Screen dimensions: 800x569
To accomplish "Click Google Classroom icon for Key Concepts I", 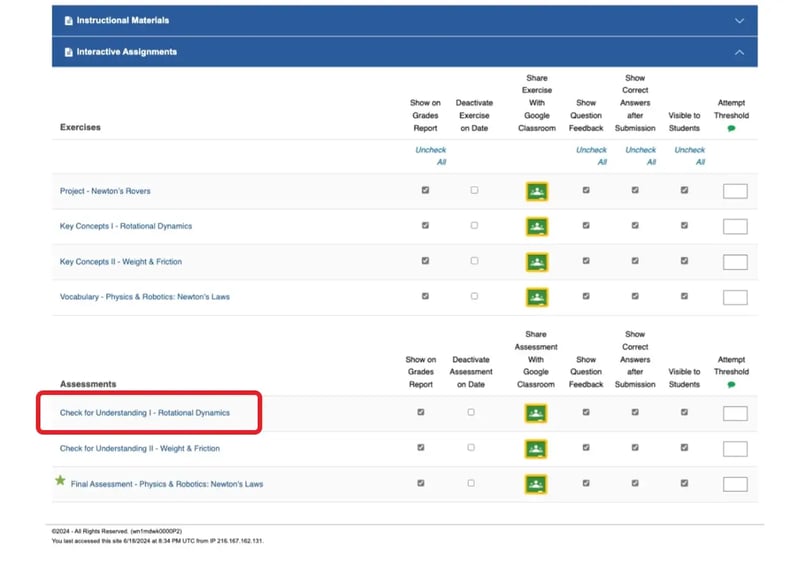I will pyautogui.click(x=537, y=227).
